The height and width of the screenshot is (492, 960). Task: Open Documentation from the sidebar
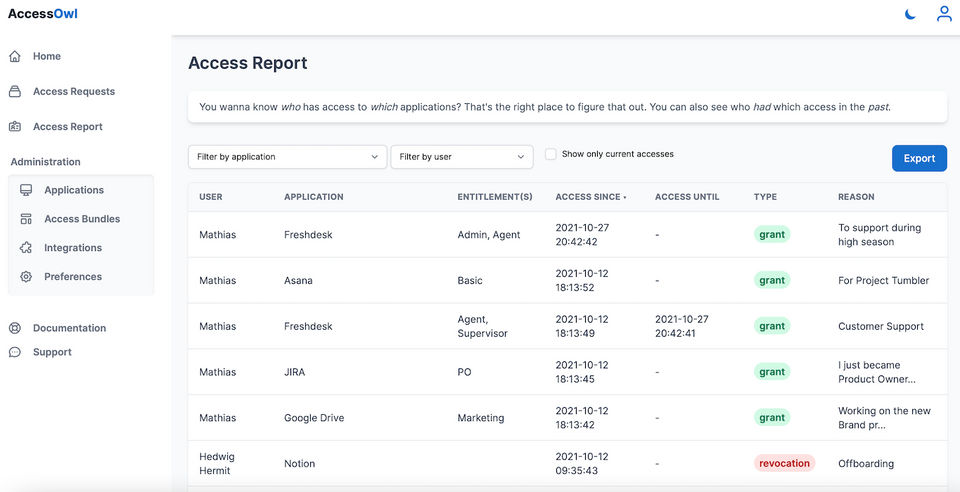tap(69, 328)
